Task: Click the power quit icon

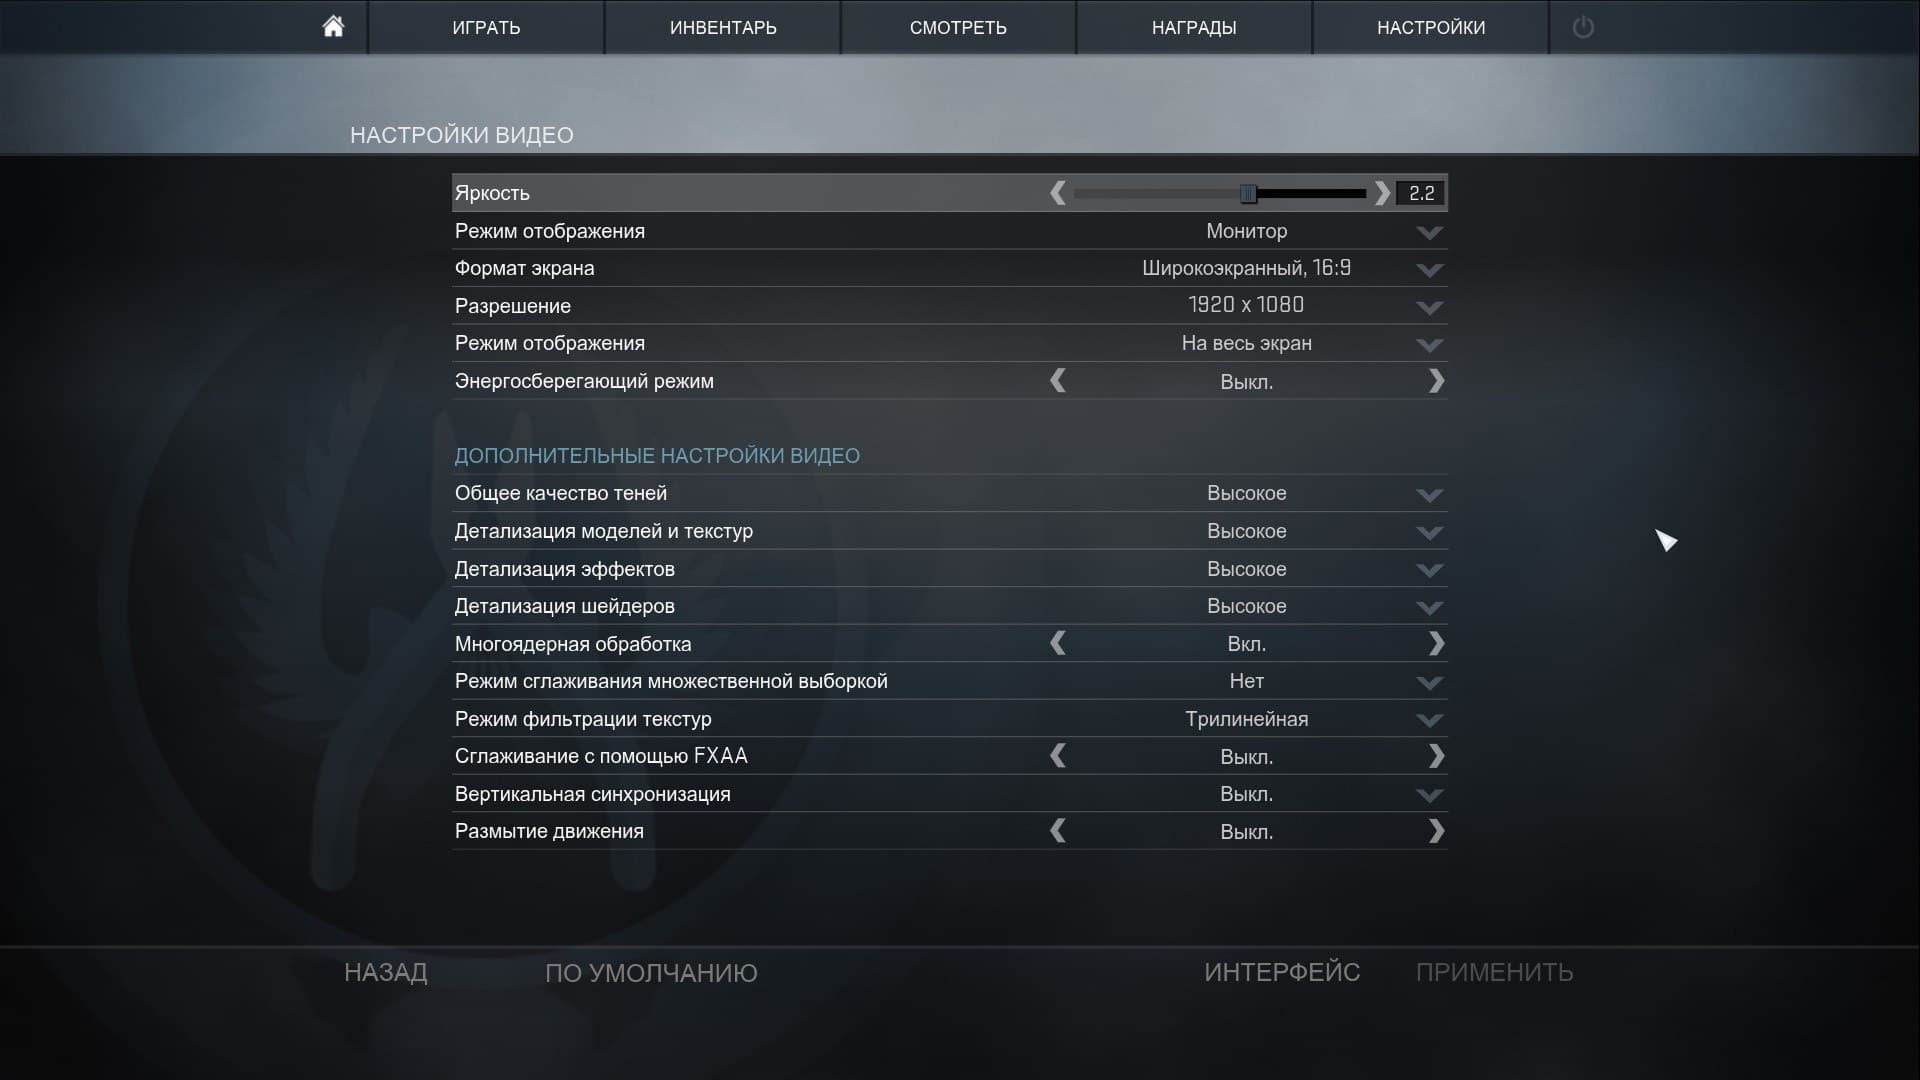Action: click(1582, 27)
